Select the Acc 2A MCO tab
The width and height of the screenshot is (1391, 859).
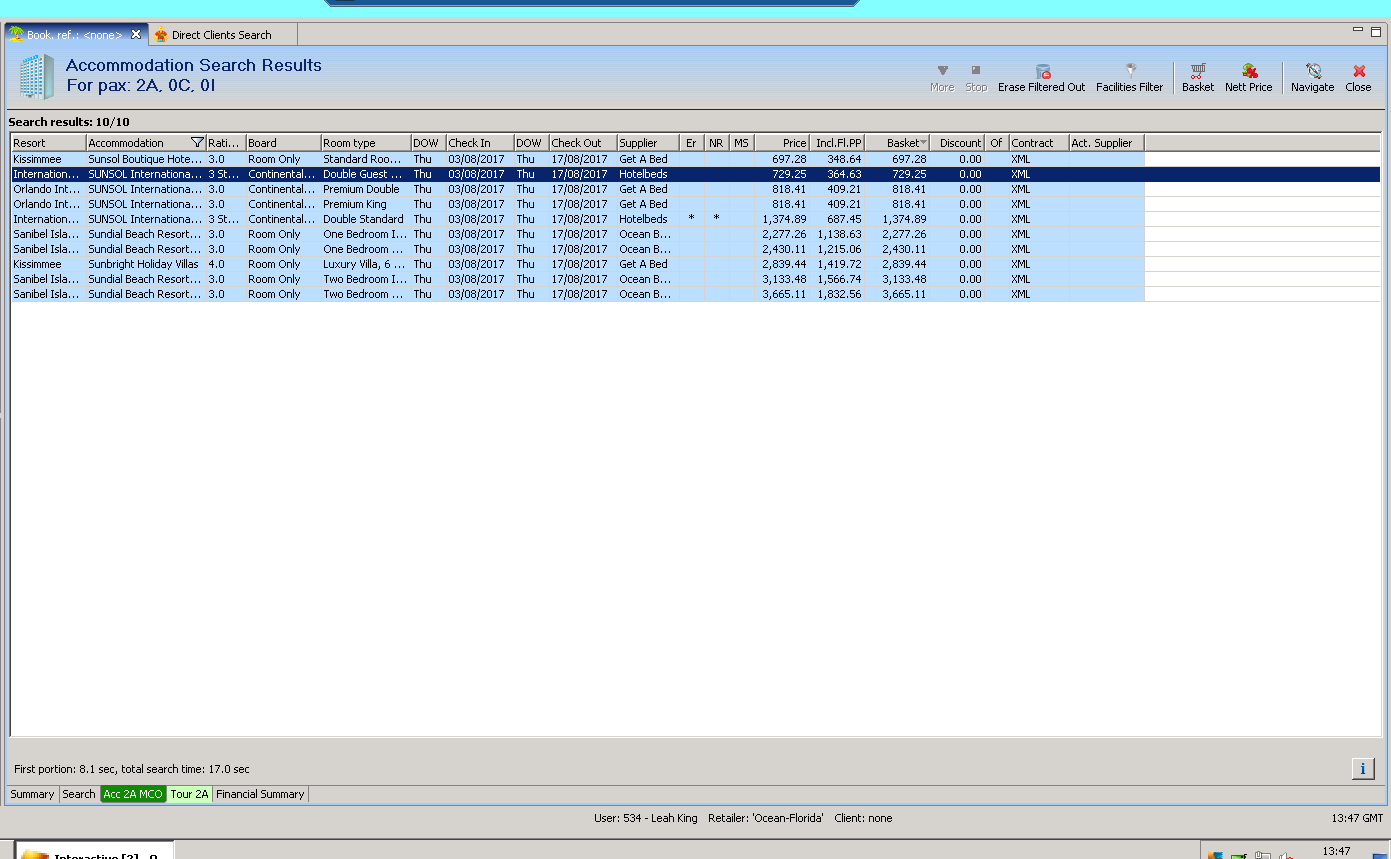133,794
